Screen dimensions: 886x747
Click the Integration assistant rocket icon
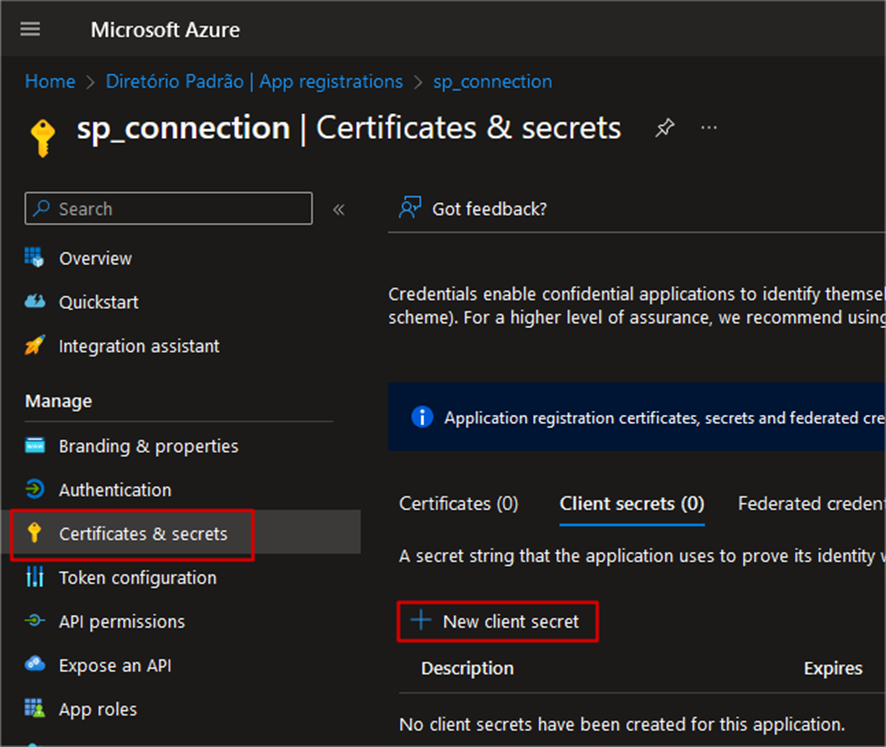click(x=34, y=345)
